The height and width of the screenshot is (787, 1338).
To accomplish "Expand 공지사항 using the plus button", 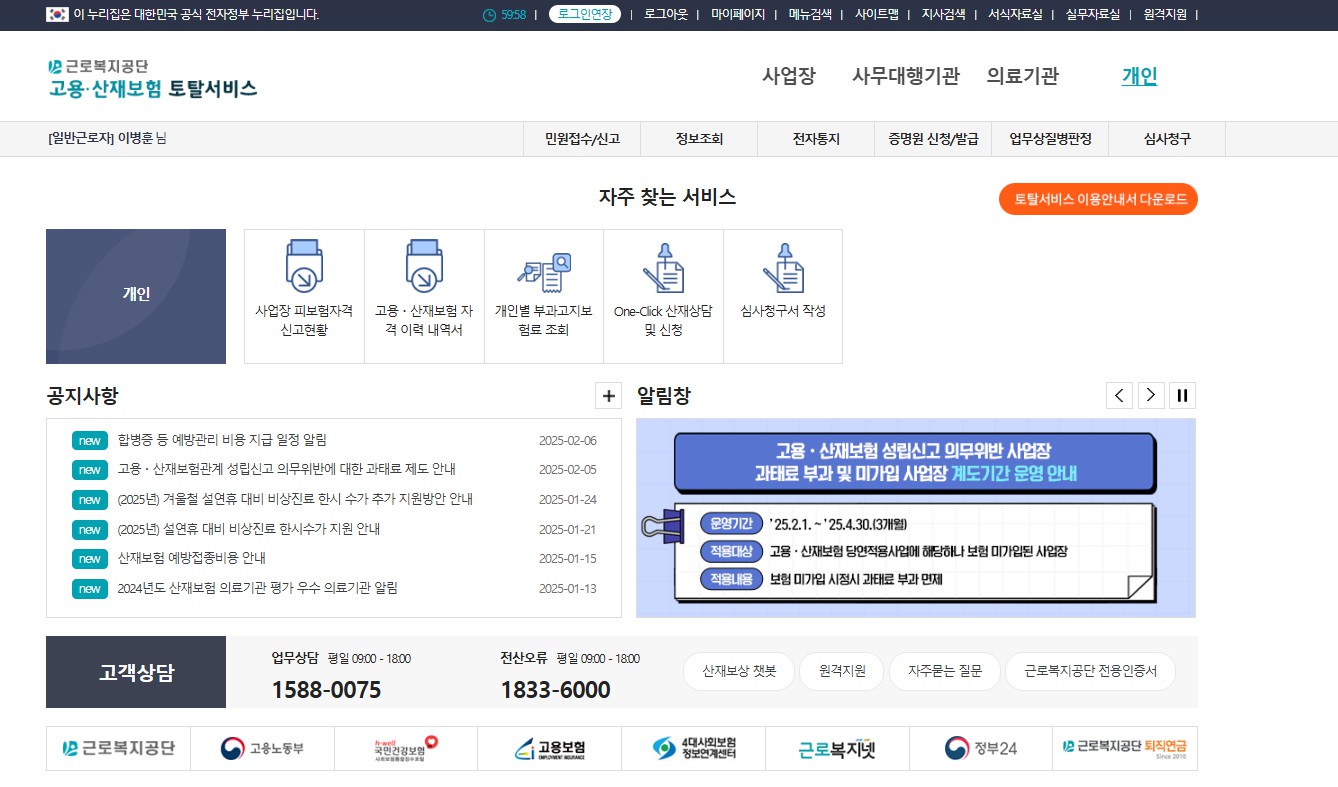I will point(608,395).
